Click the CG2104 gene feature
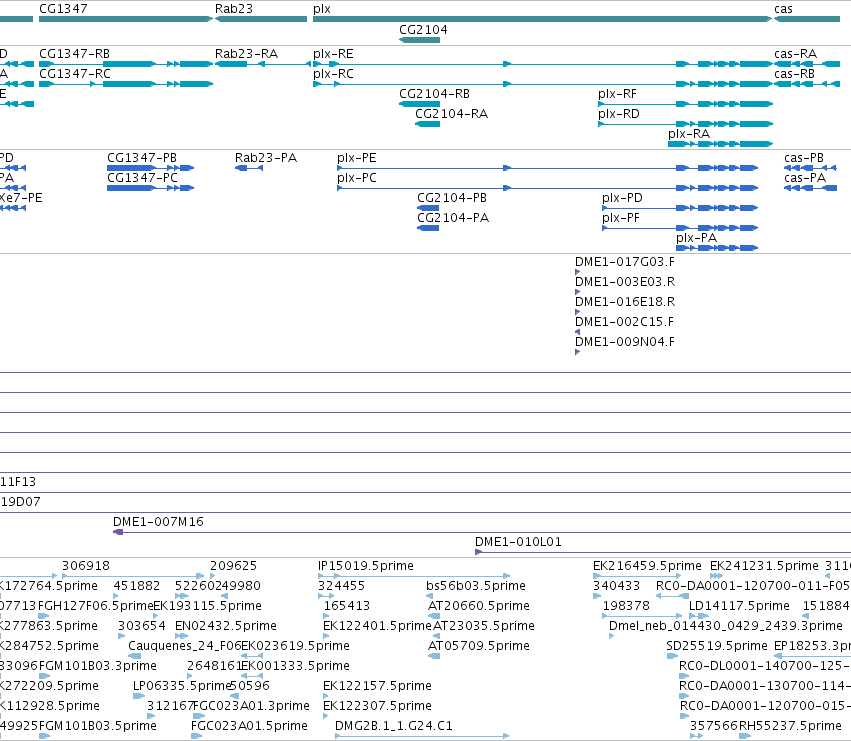This screenshot has width=851, height=741. [419, 40]
